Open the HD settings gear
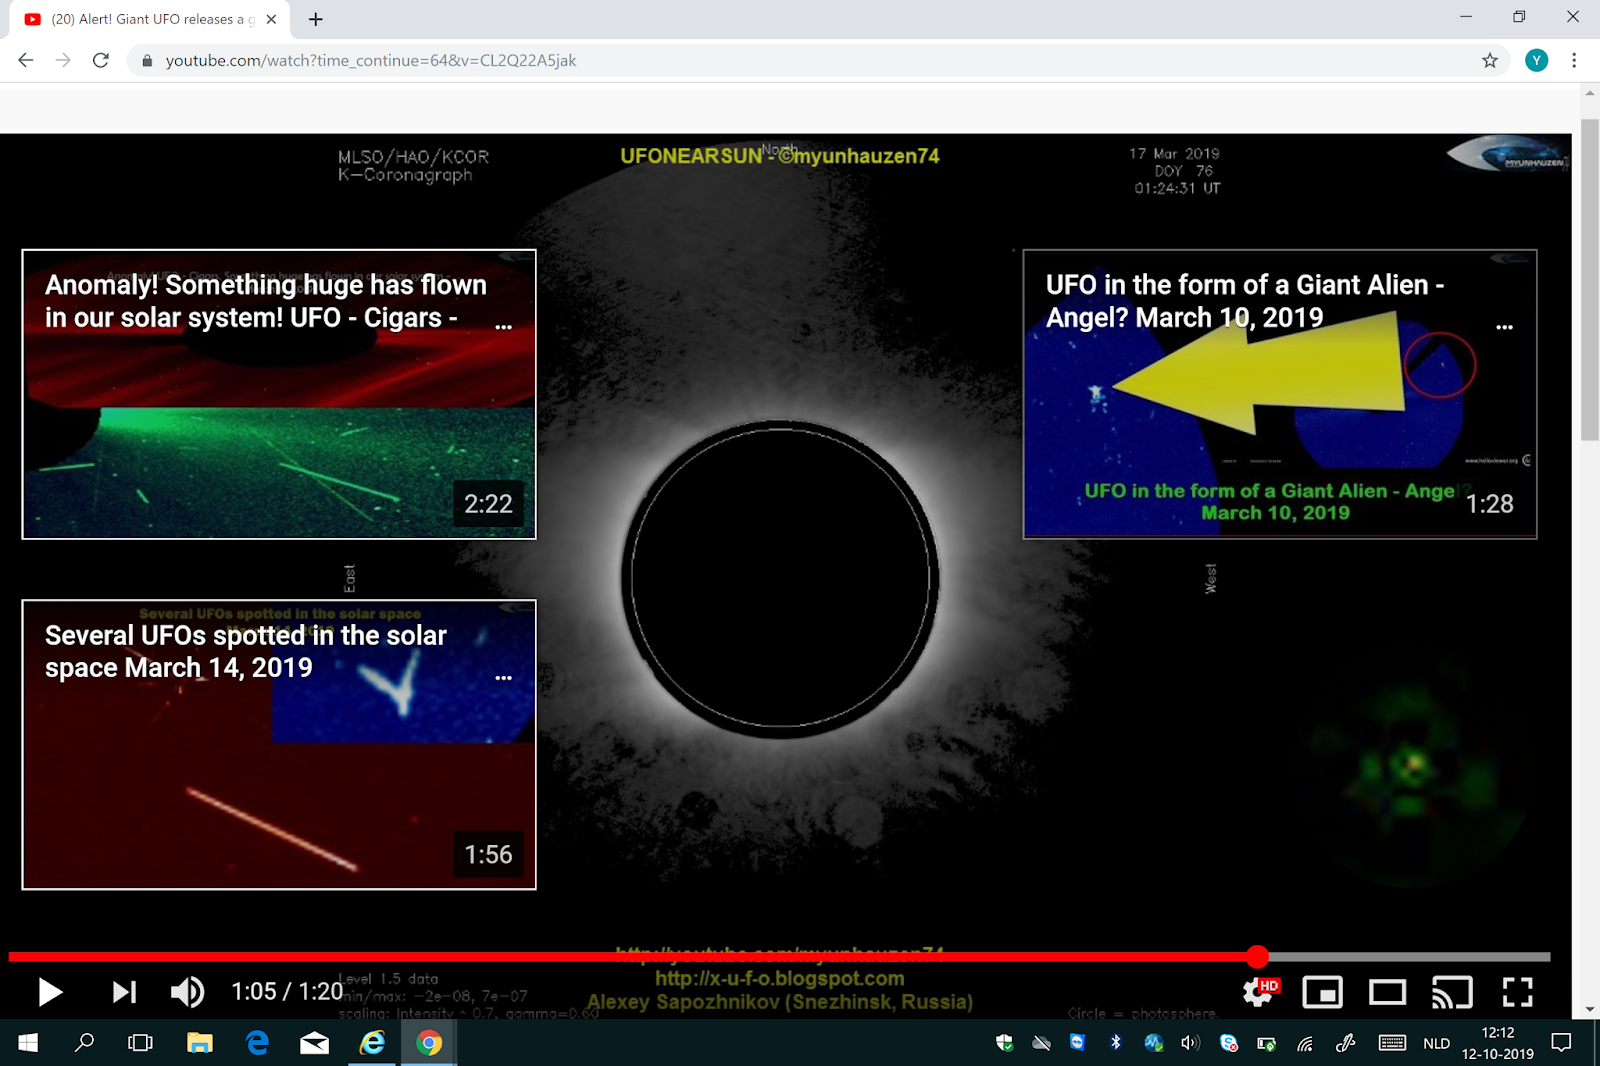Image resolution: width=1600 pixels, height=1066 pixels. tap(1259, 992)
